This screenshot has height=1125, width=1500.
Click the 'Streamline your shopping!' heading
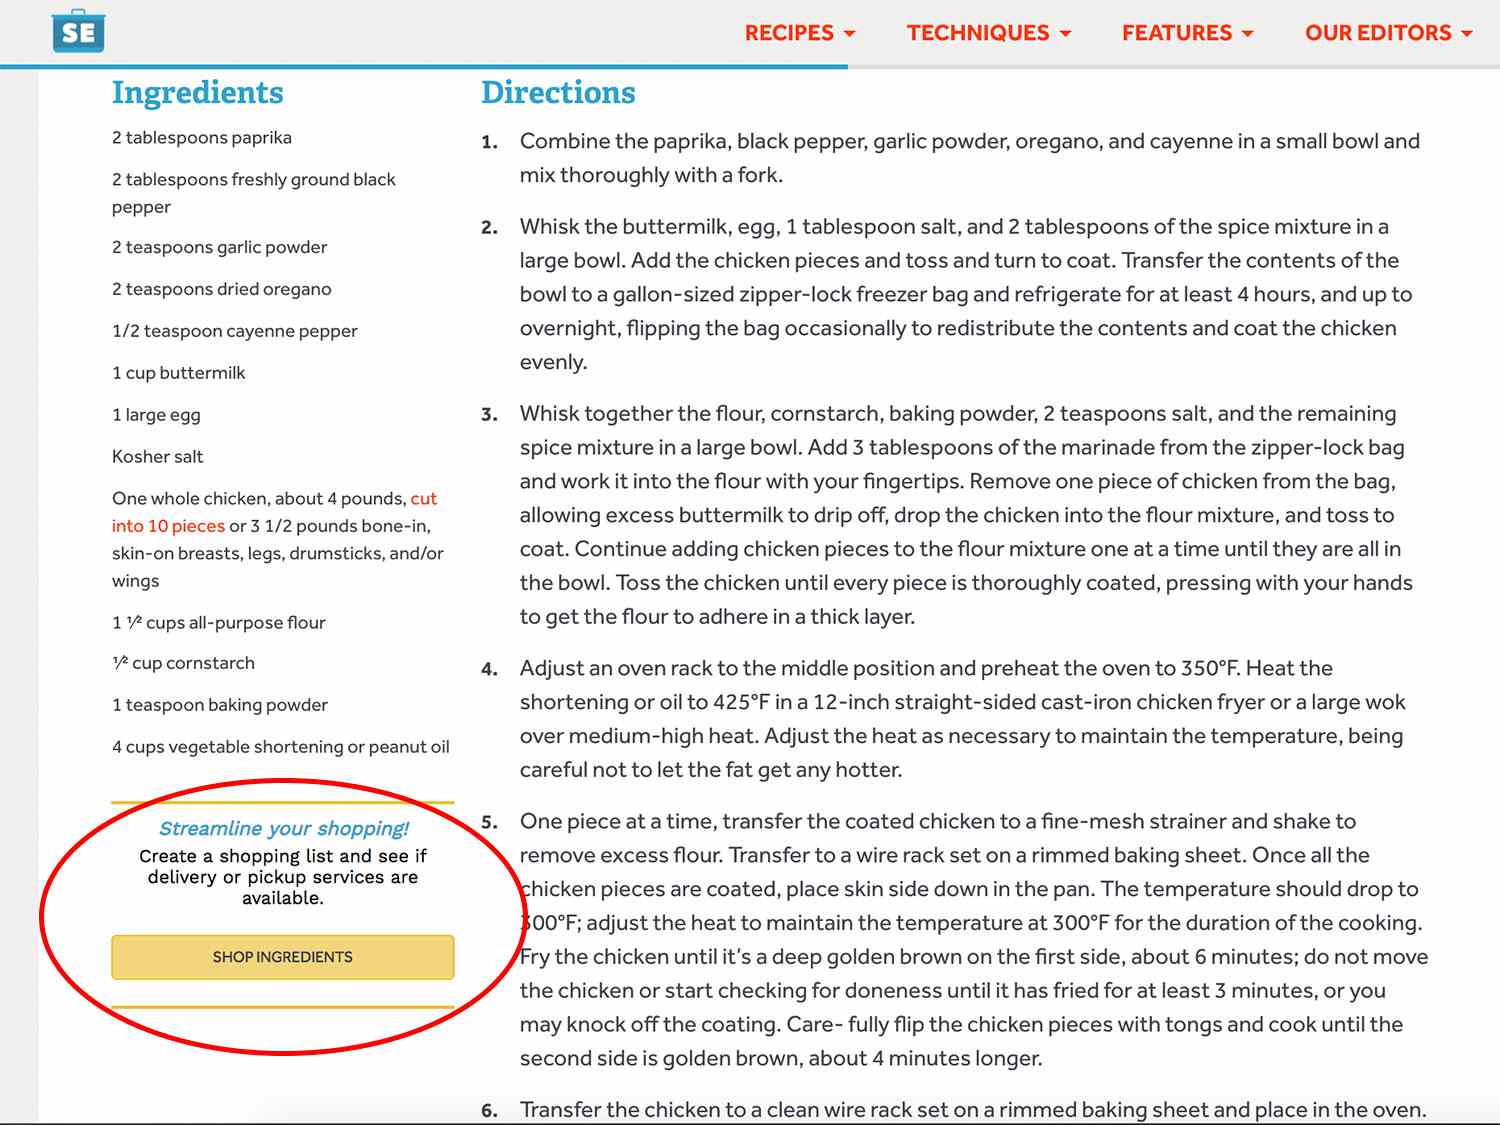click(283, 828)
